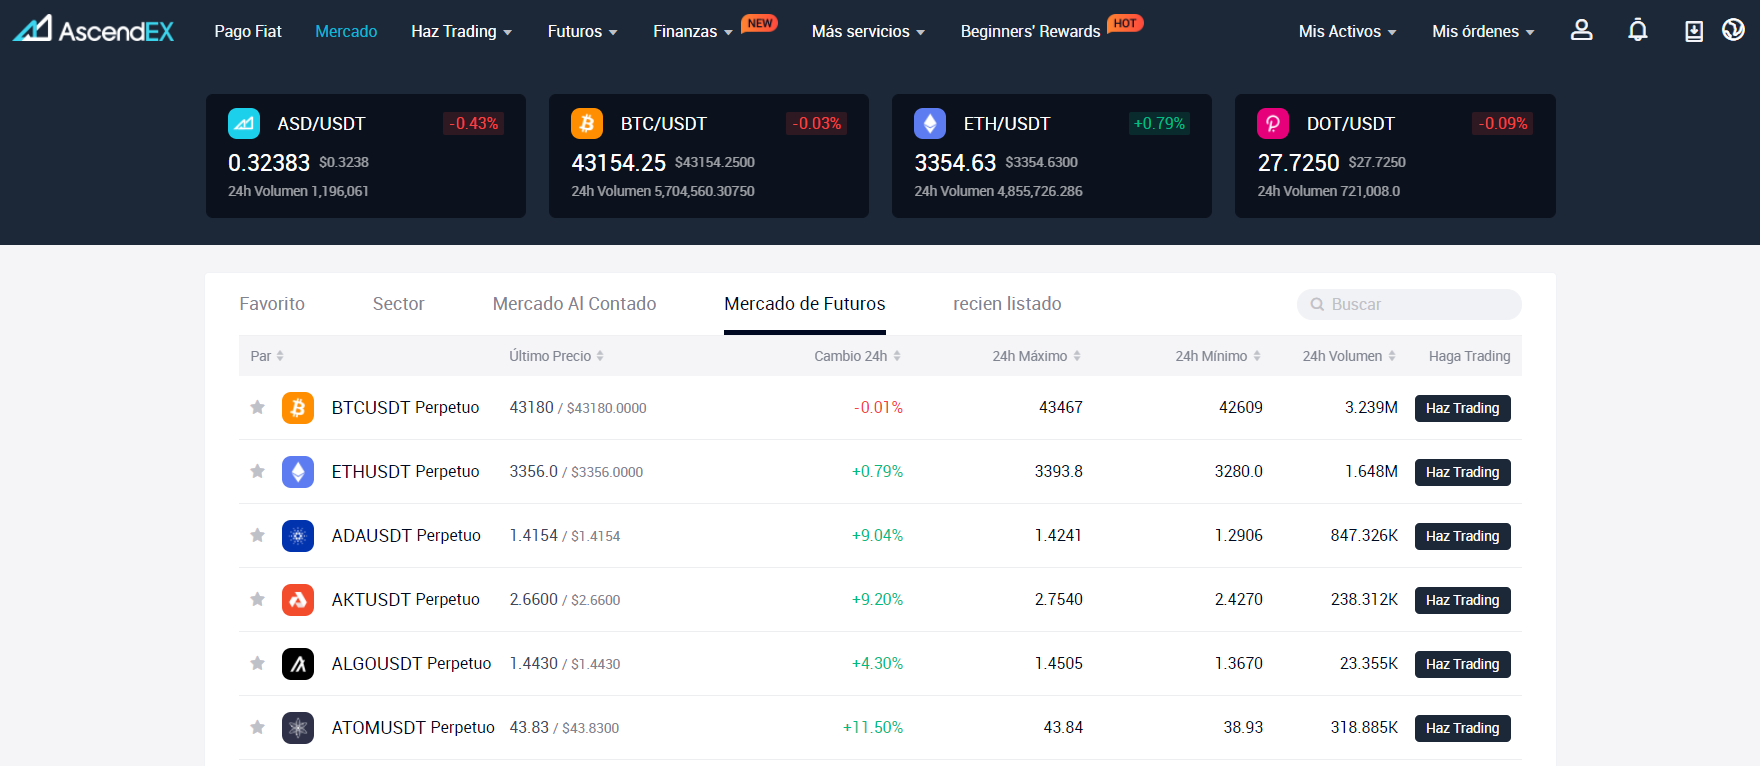
Task: Click the Bitcoin icon in BTCUSDT Perpetuo row
Action: pos(298,408)
